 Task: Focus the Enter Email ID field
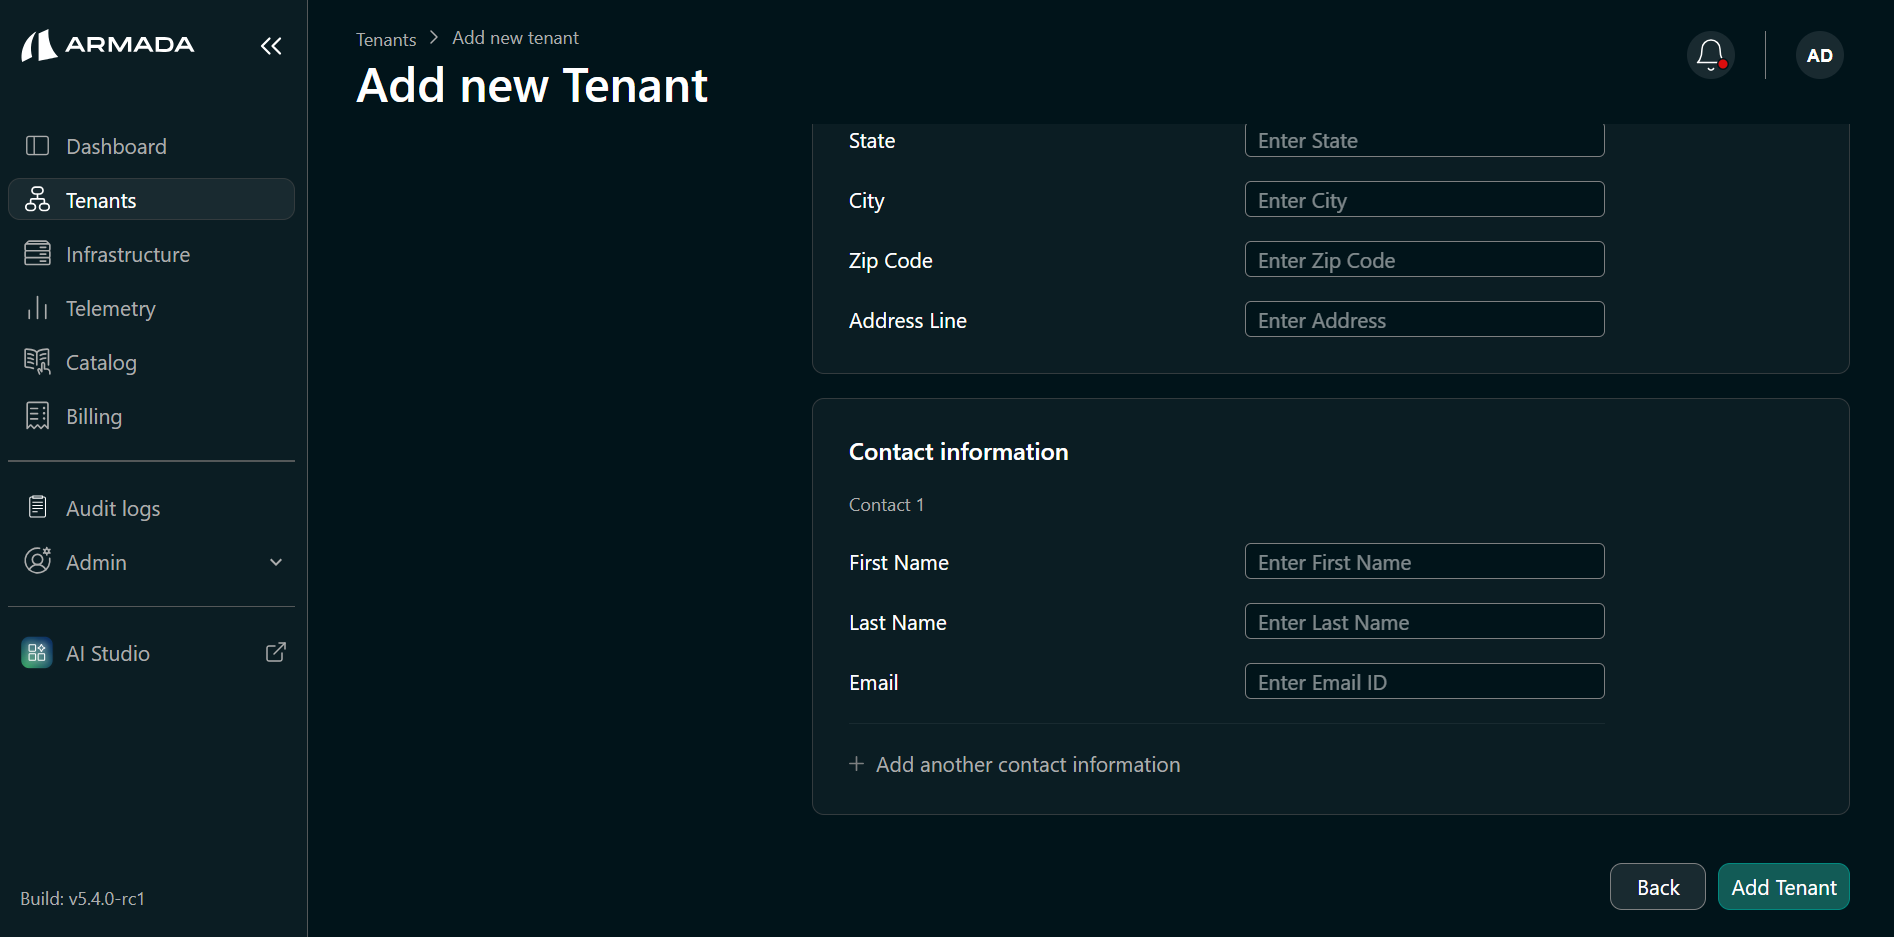click(x=1425, y=681)
